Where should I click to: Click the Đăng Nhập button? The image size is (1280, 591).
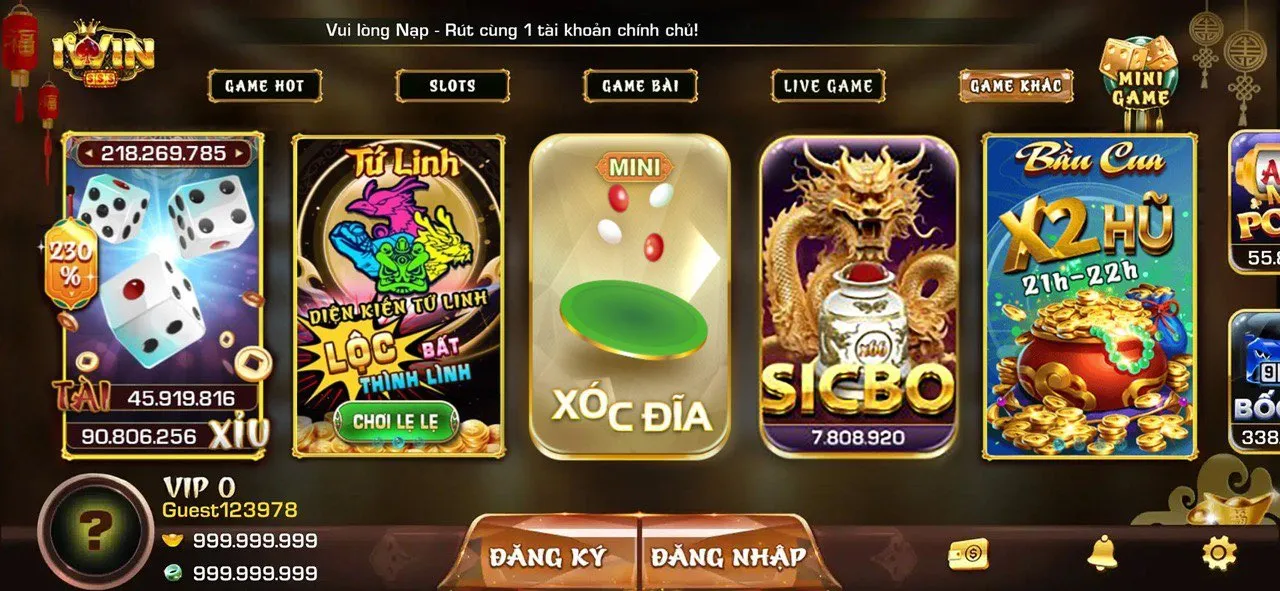point(729,556)
